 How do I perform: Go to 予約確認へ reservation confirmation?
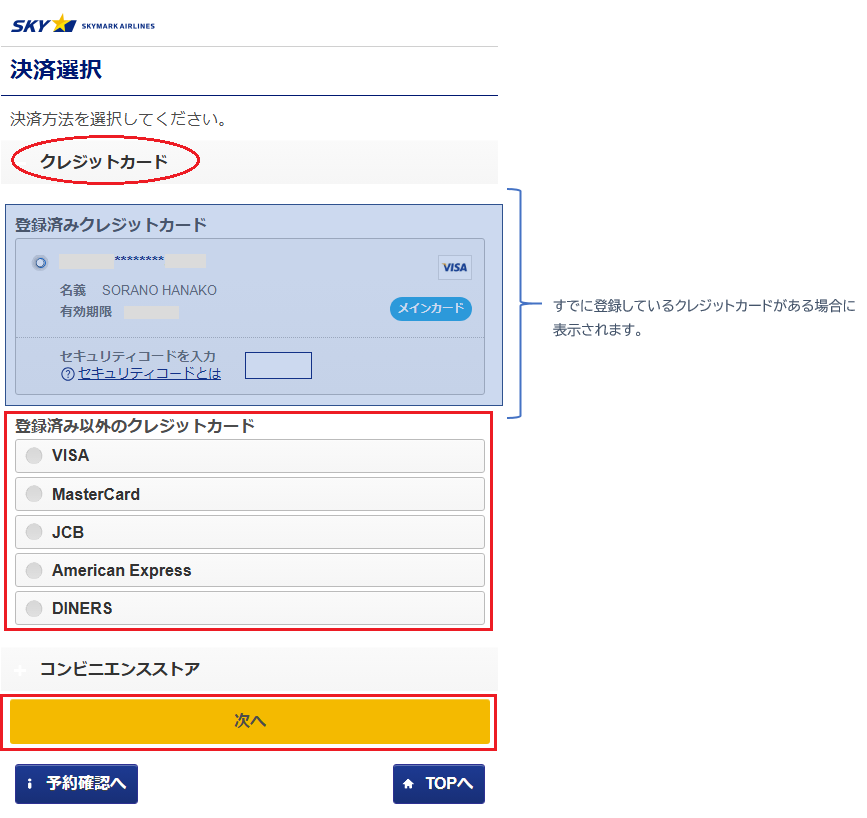pyautogui.click(x=77, y=784)
